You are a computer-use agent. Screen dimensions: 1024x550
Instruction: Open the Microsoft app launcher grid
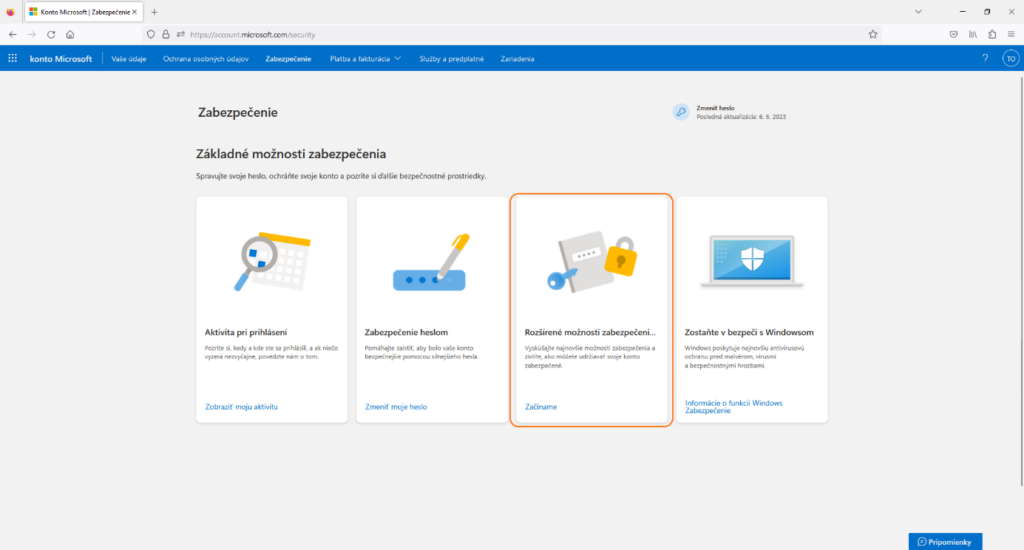[13, 59]
